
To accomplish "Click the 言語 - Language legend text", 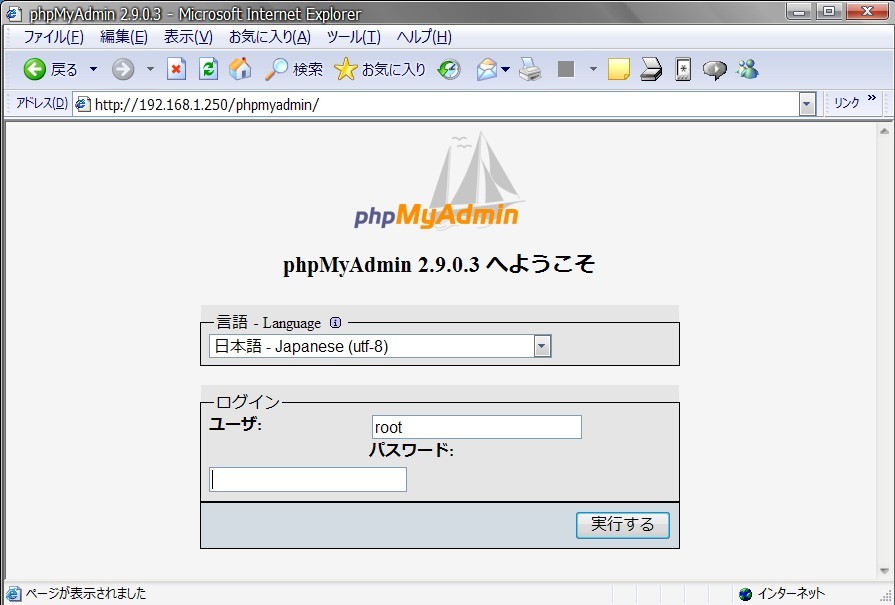I will coord(269,323).
